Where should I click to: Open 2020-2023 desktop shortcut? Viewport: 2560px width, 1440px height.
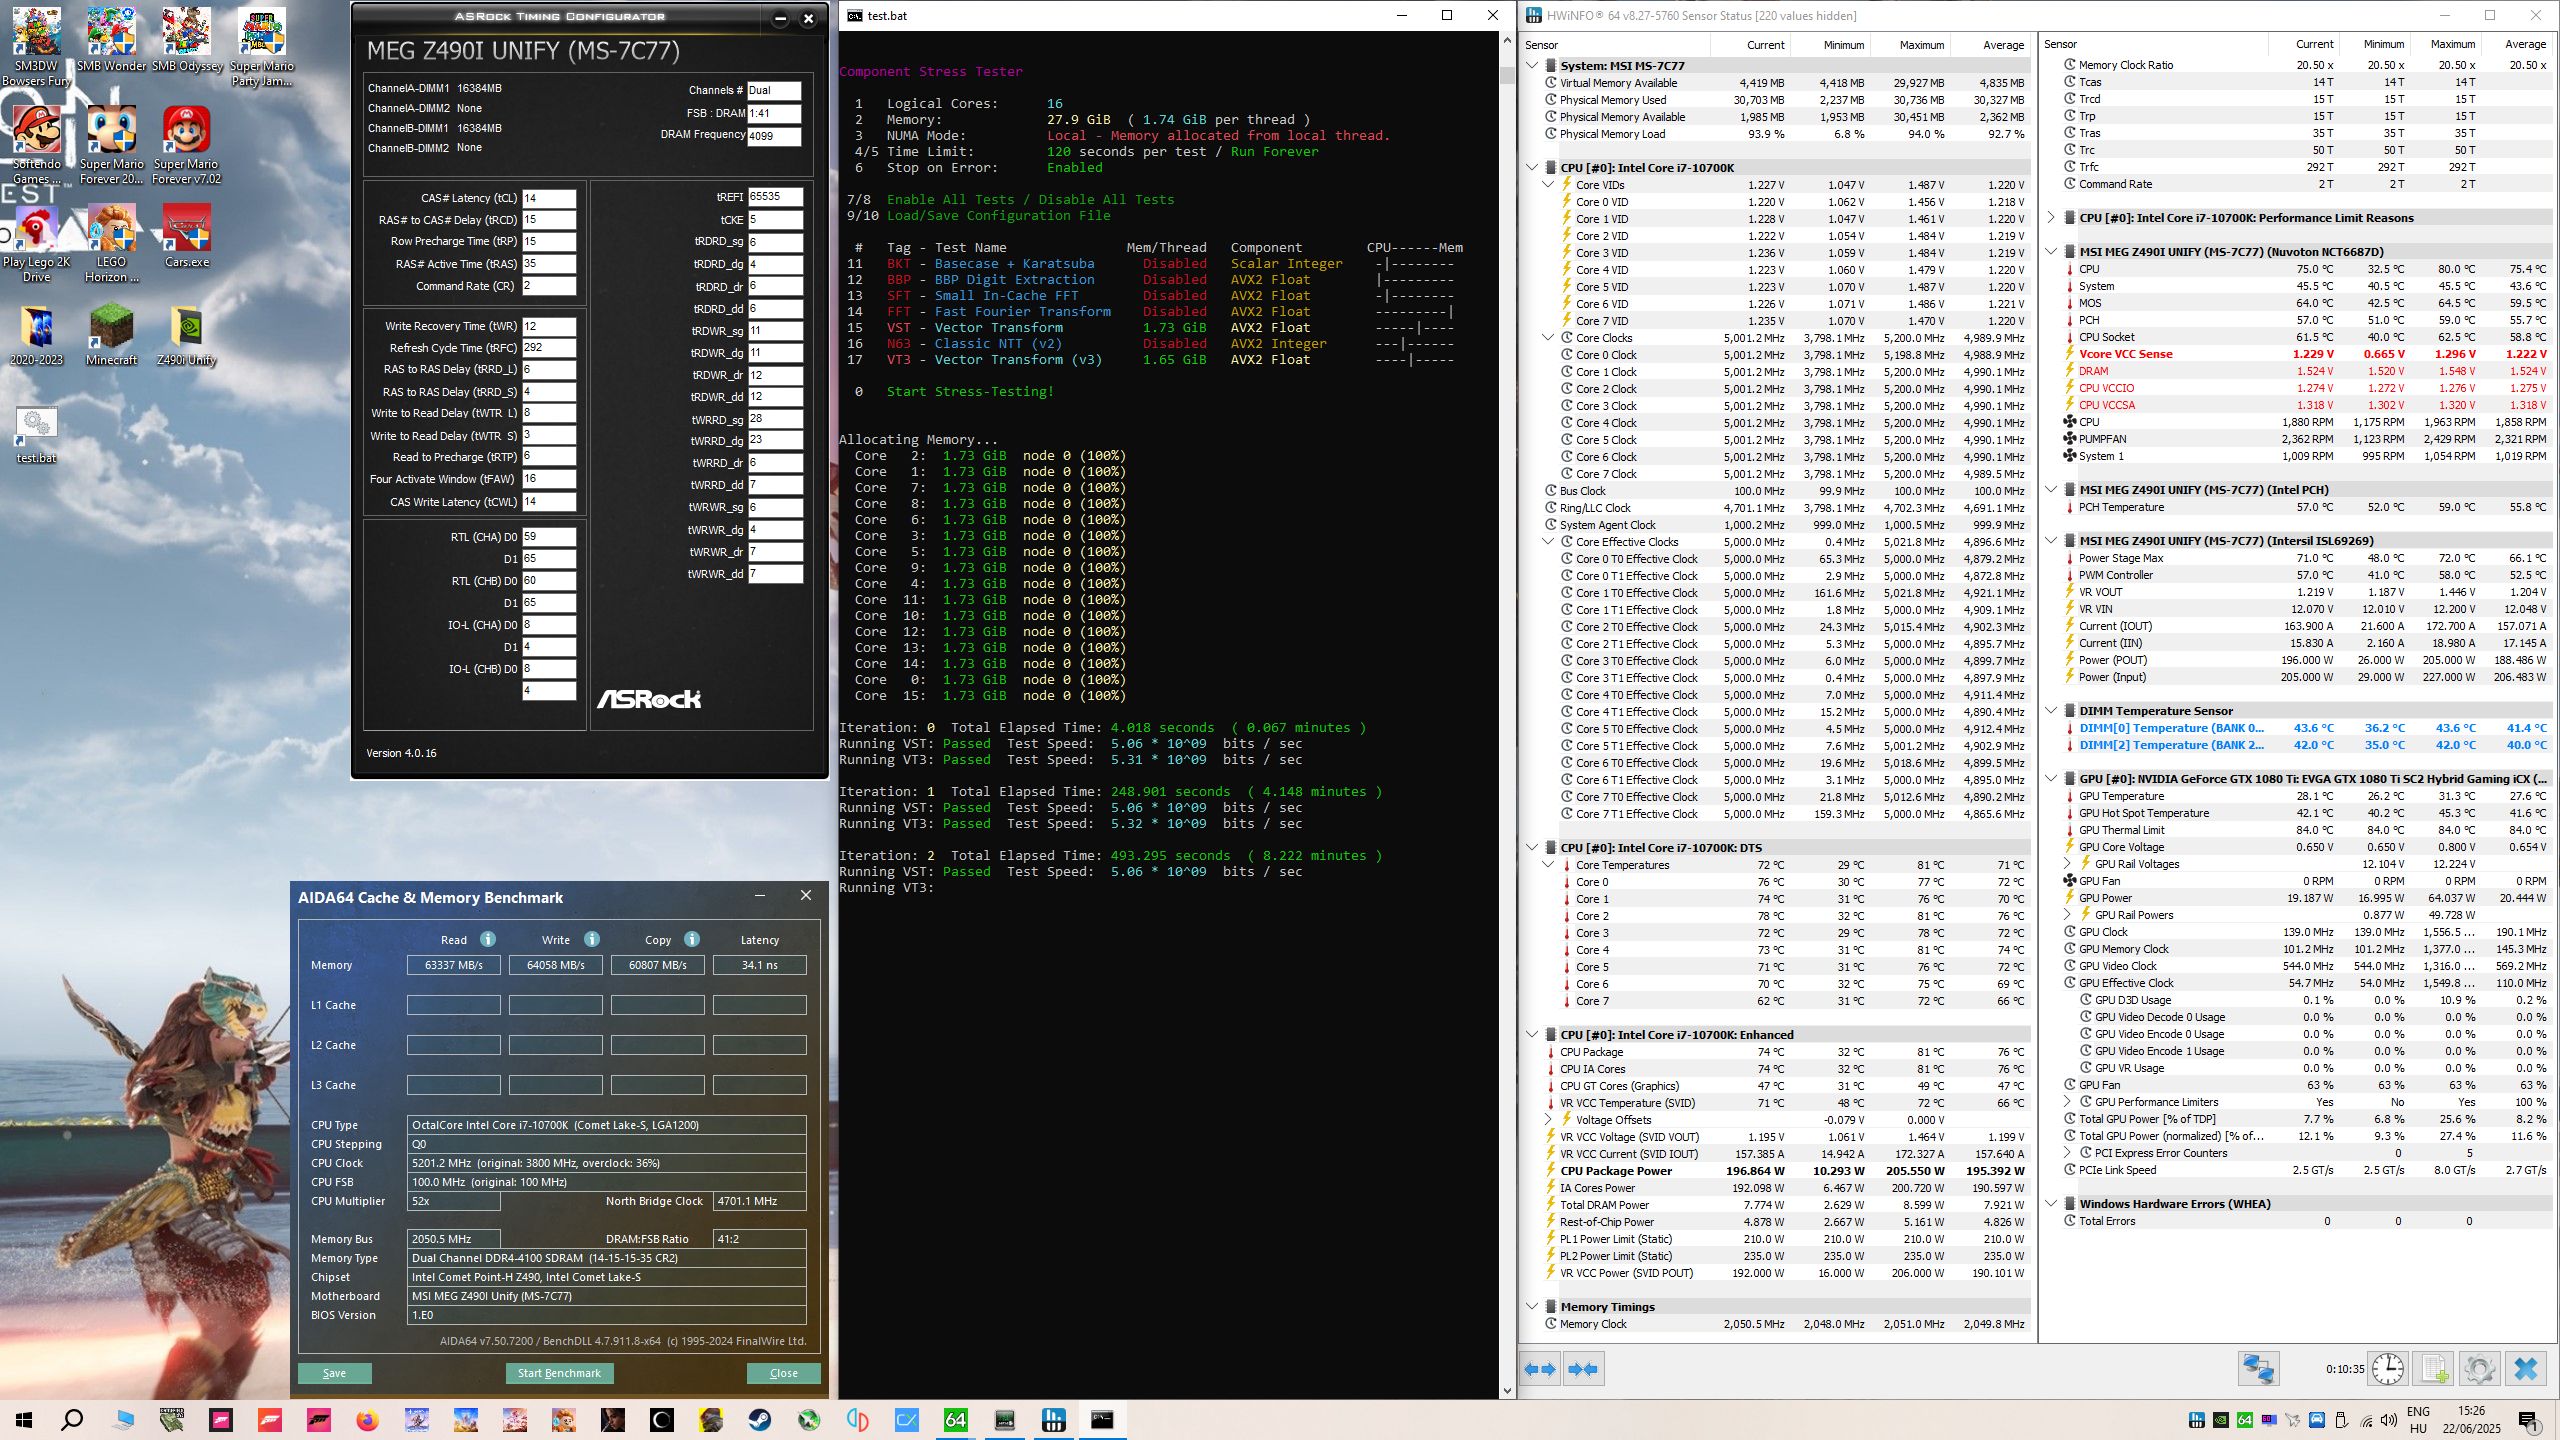pos(37,335)
